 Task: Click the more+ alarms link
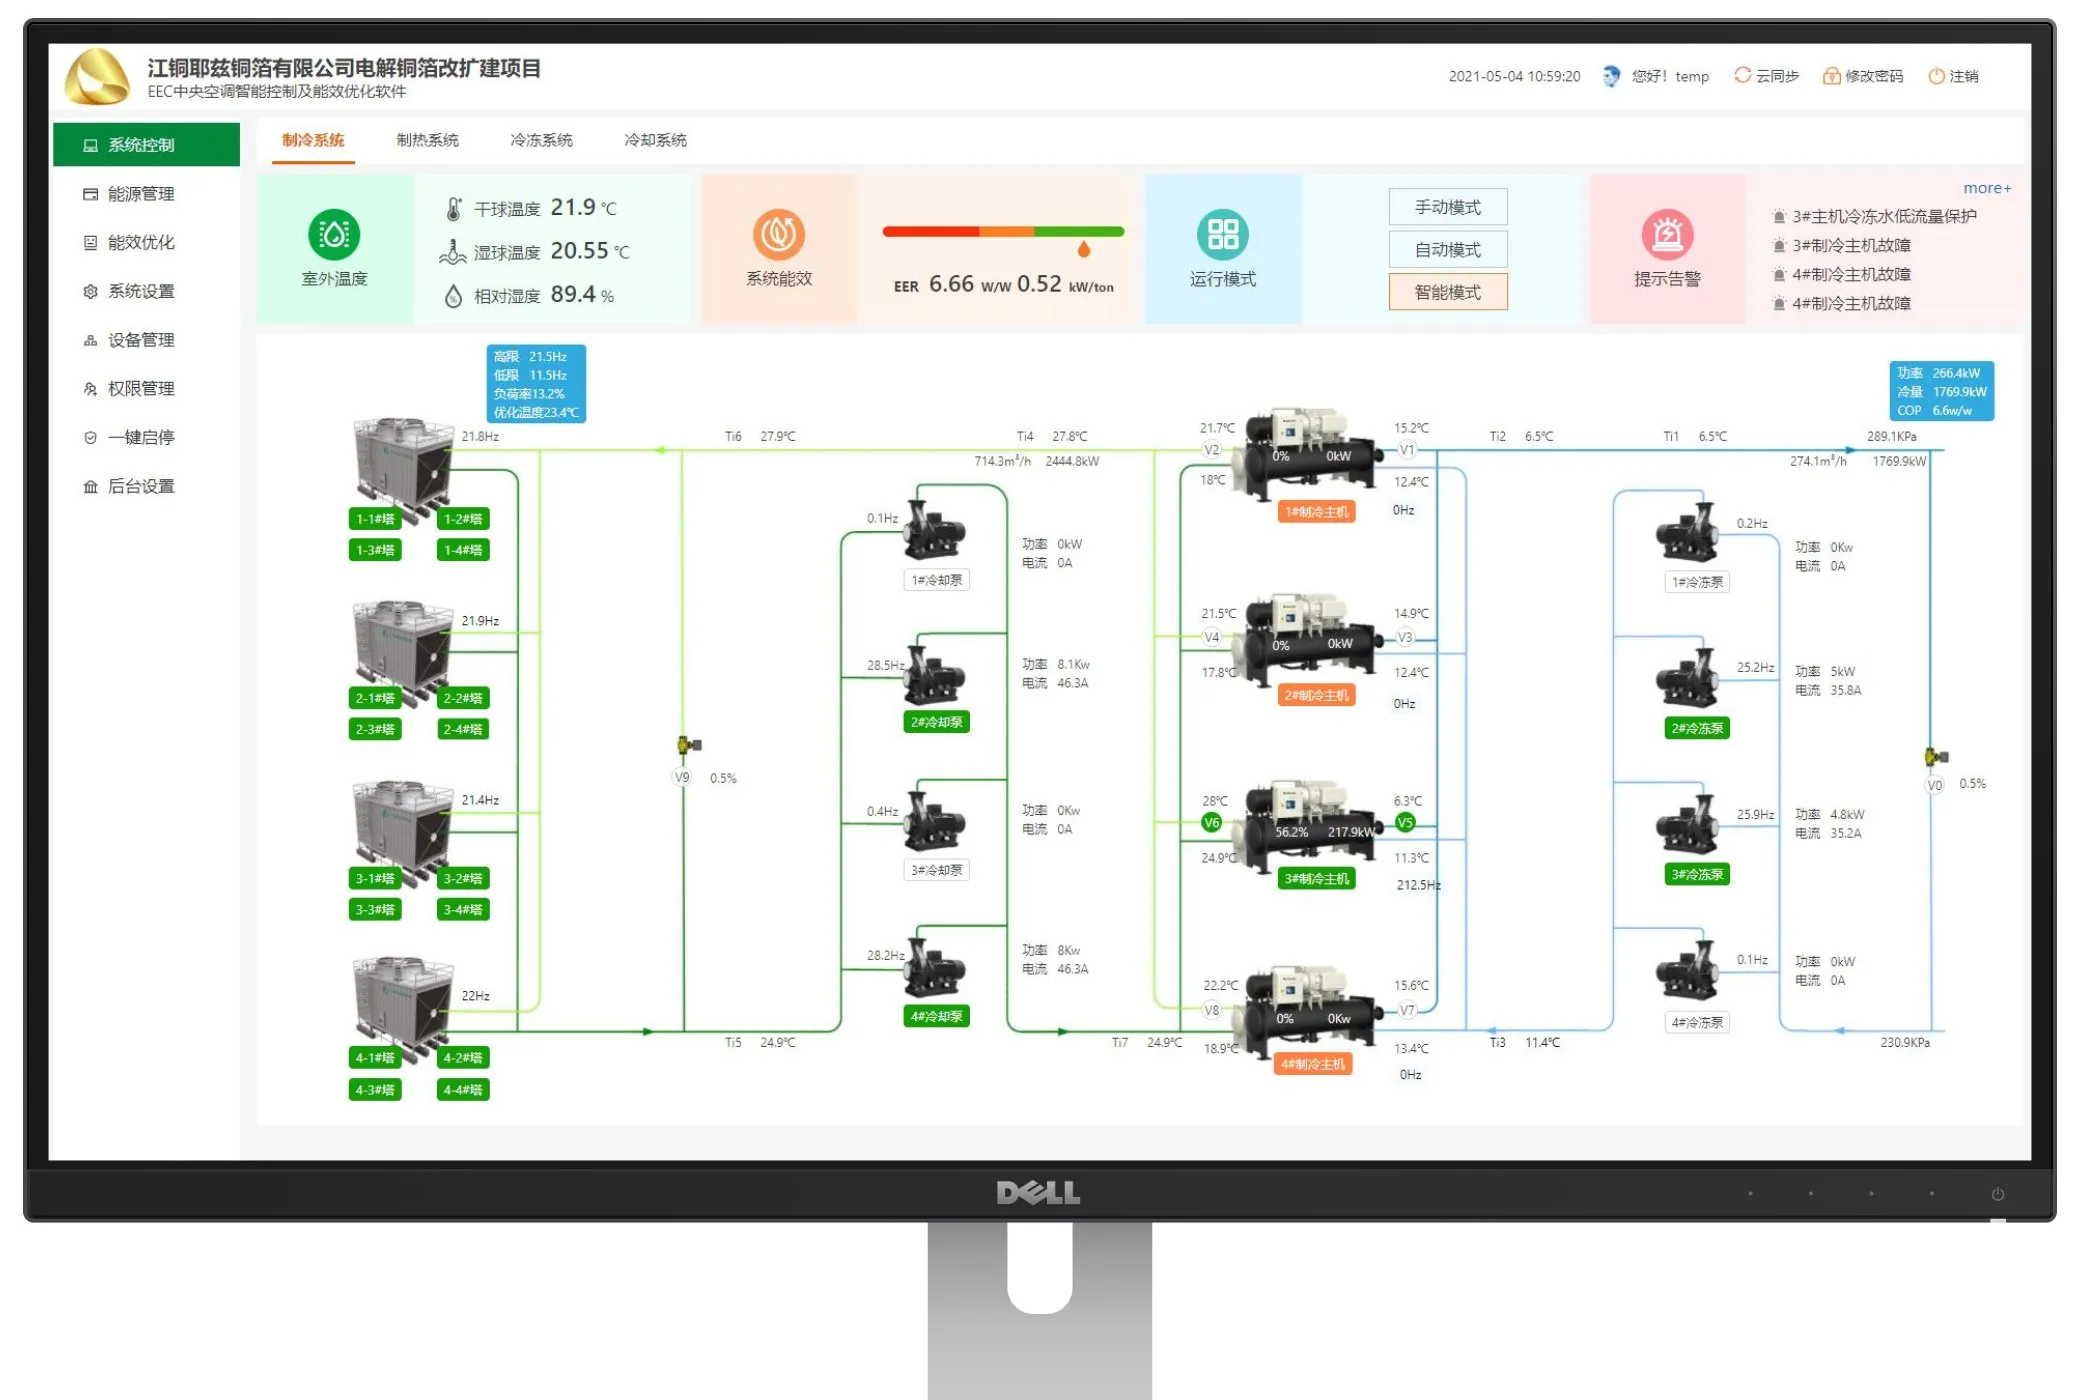point(1988,187)
